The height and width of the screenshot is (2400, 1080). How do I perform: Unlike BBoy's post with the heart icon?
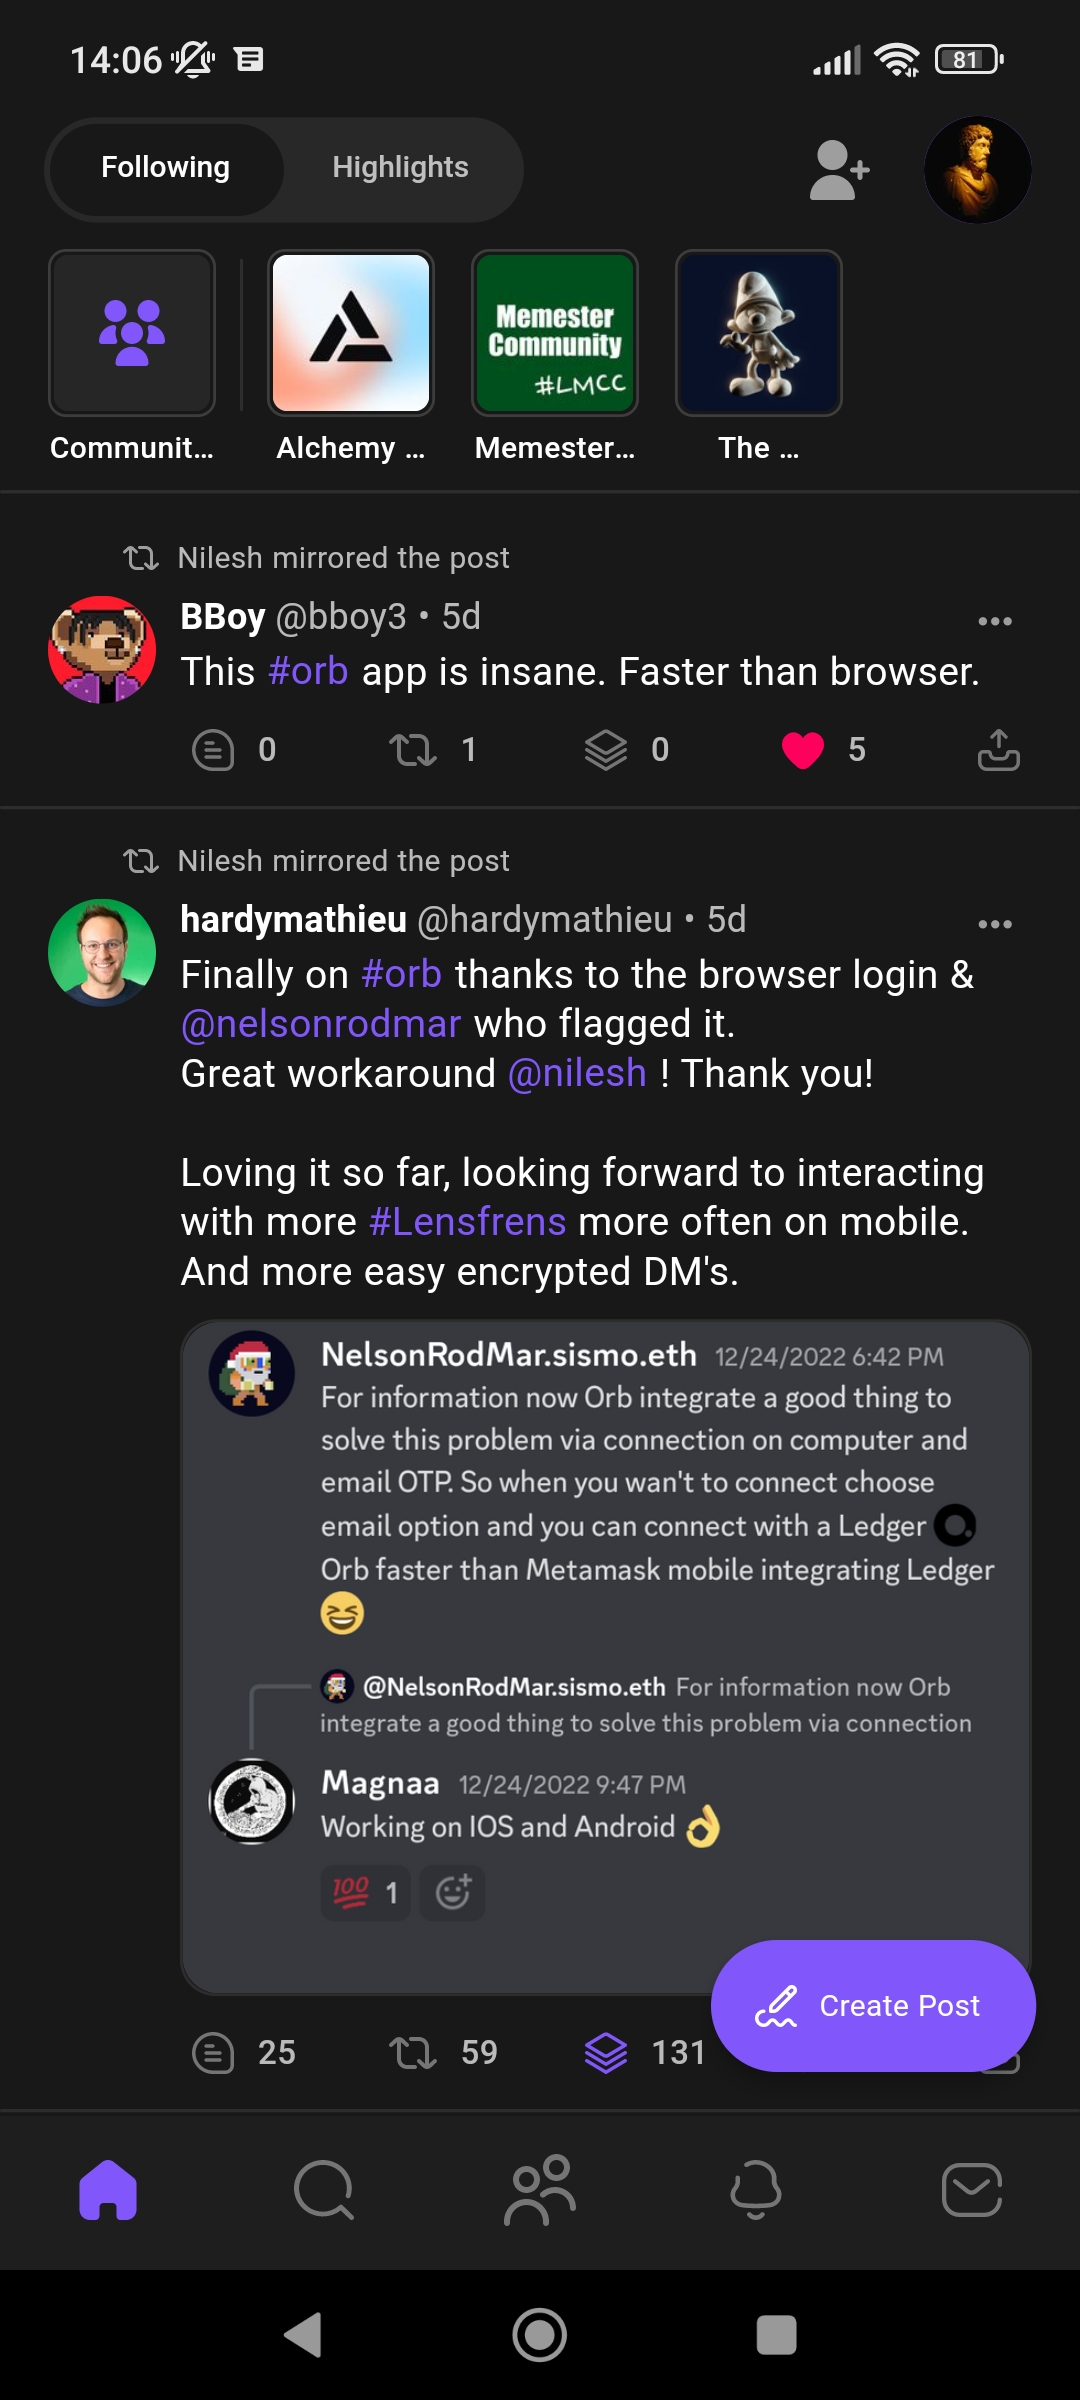click(x=802, y=750)
